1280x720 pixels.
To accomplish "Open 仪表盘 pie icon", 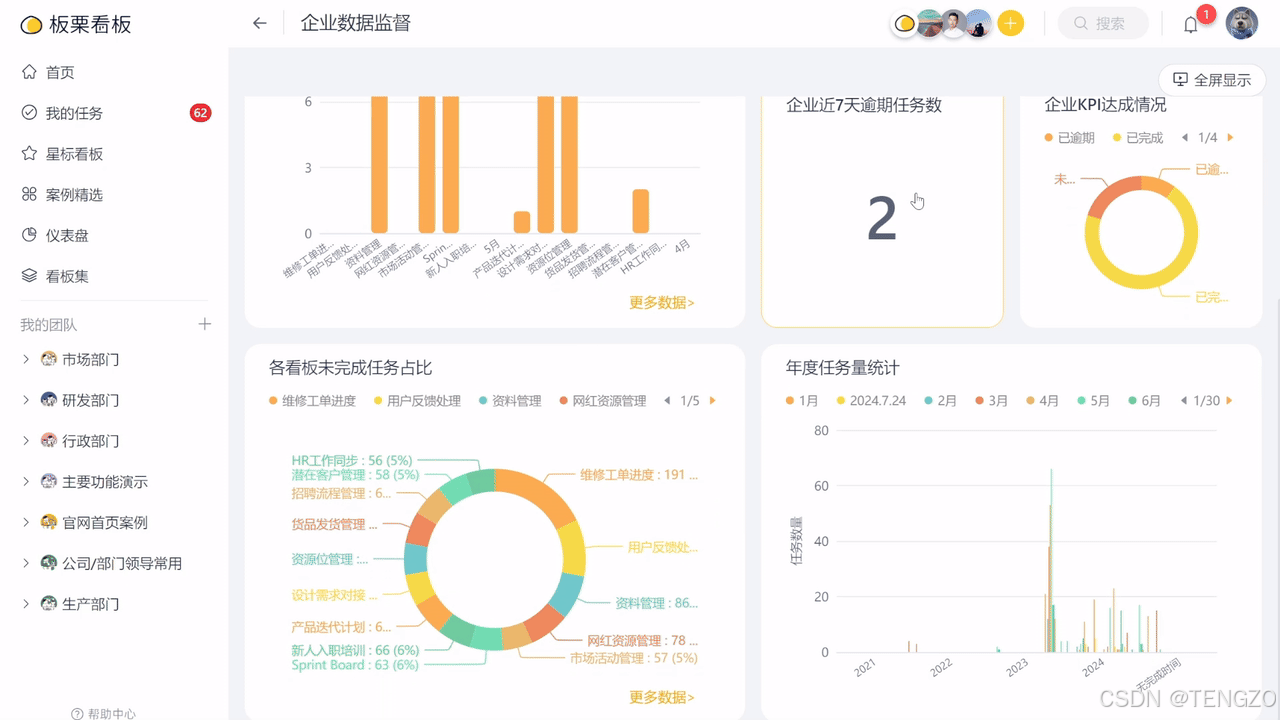I will point(29,235).
